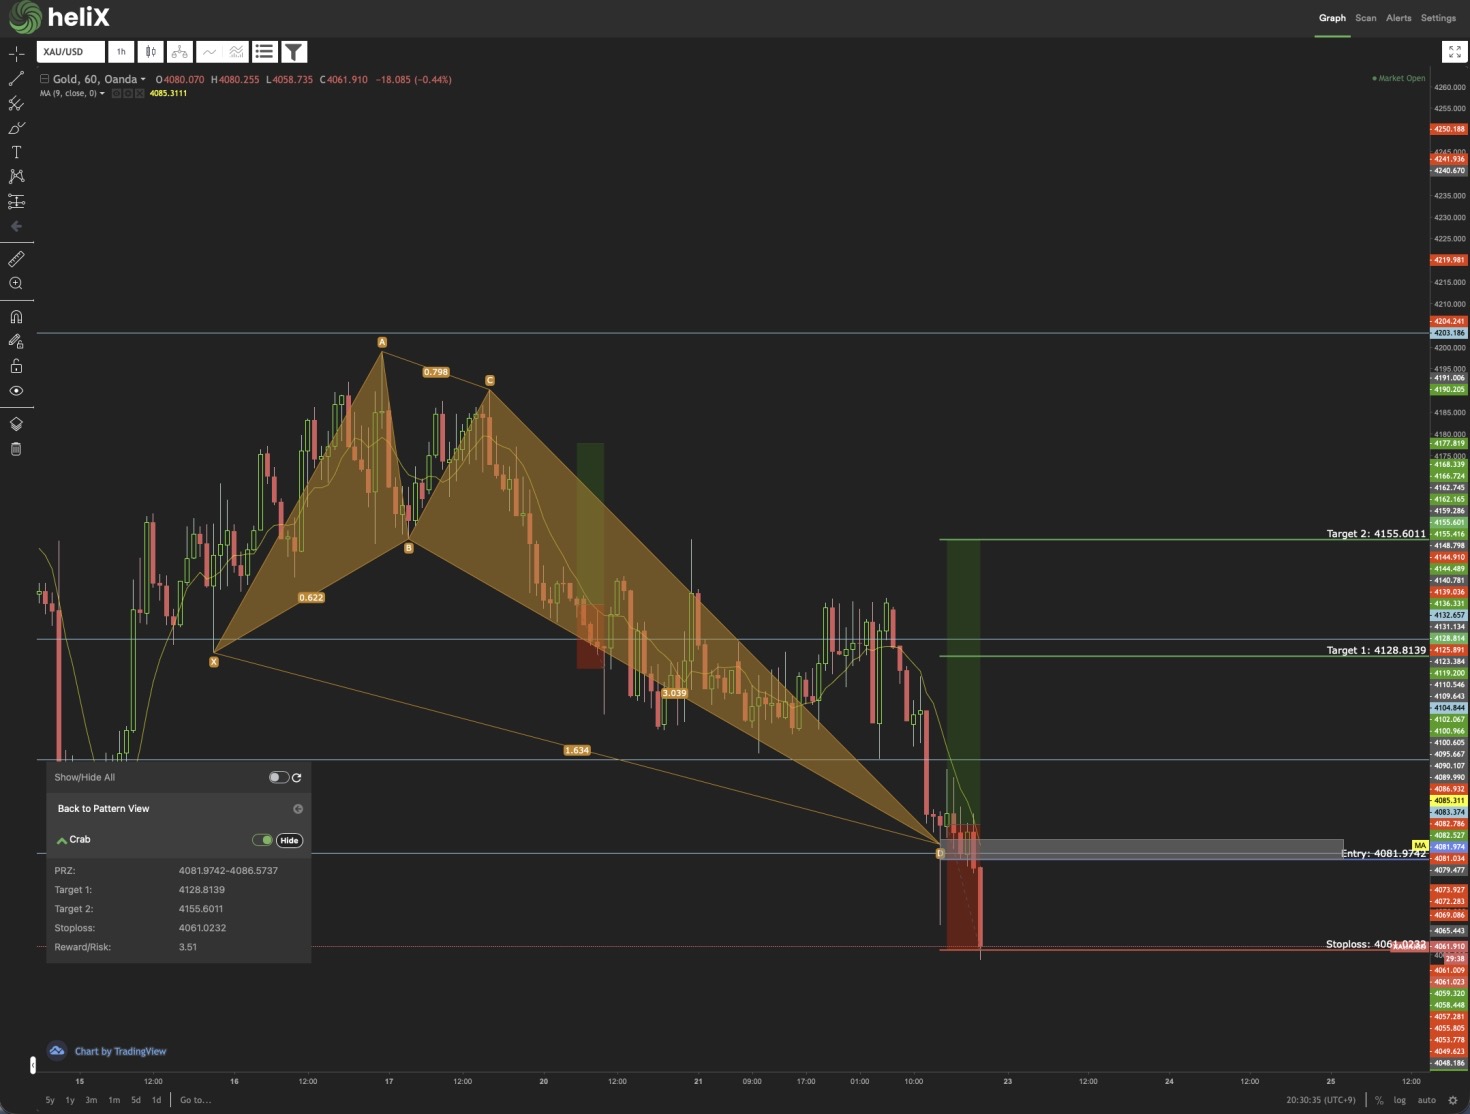Click the Target 2: 4155.6011 label

[1376, 534]
